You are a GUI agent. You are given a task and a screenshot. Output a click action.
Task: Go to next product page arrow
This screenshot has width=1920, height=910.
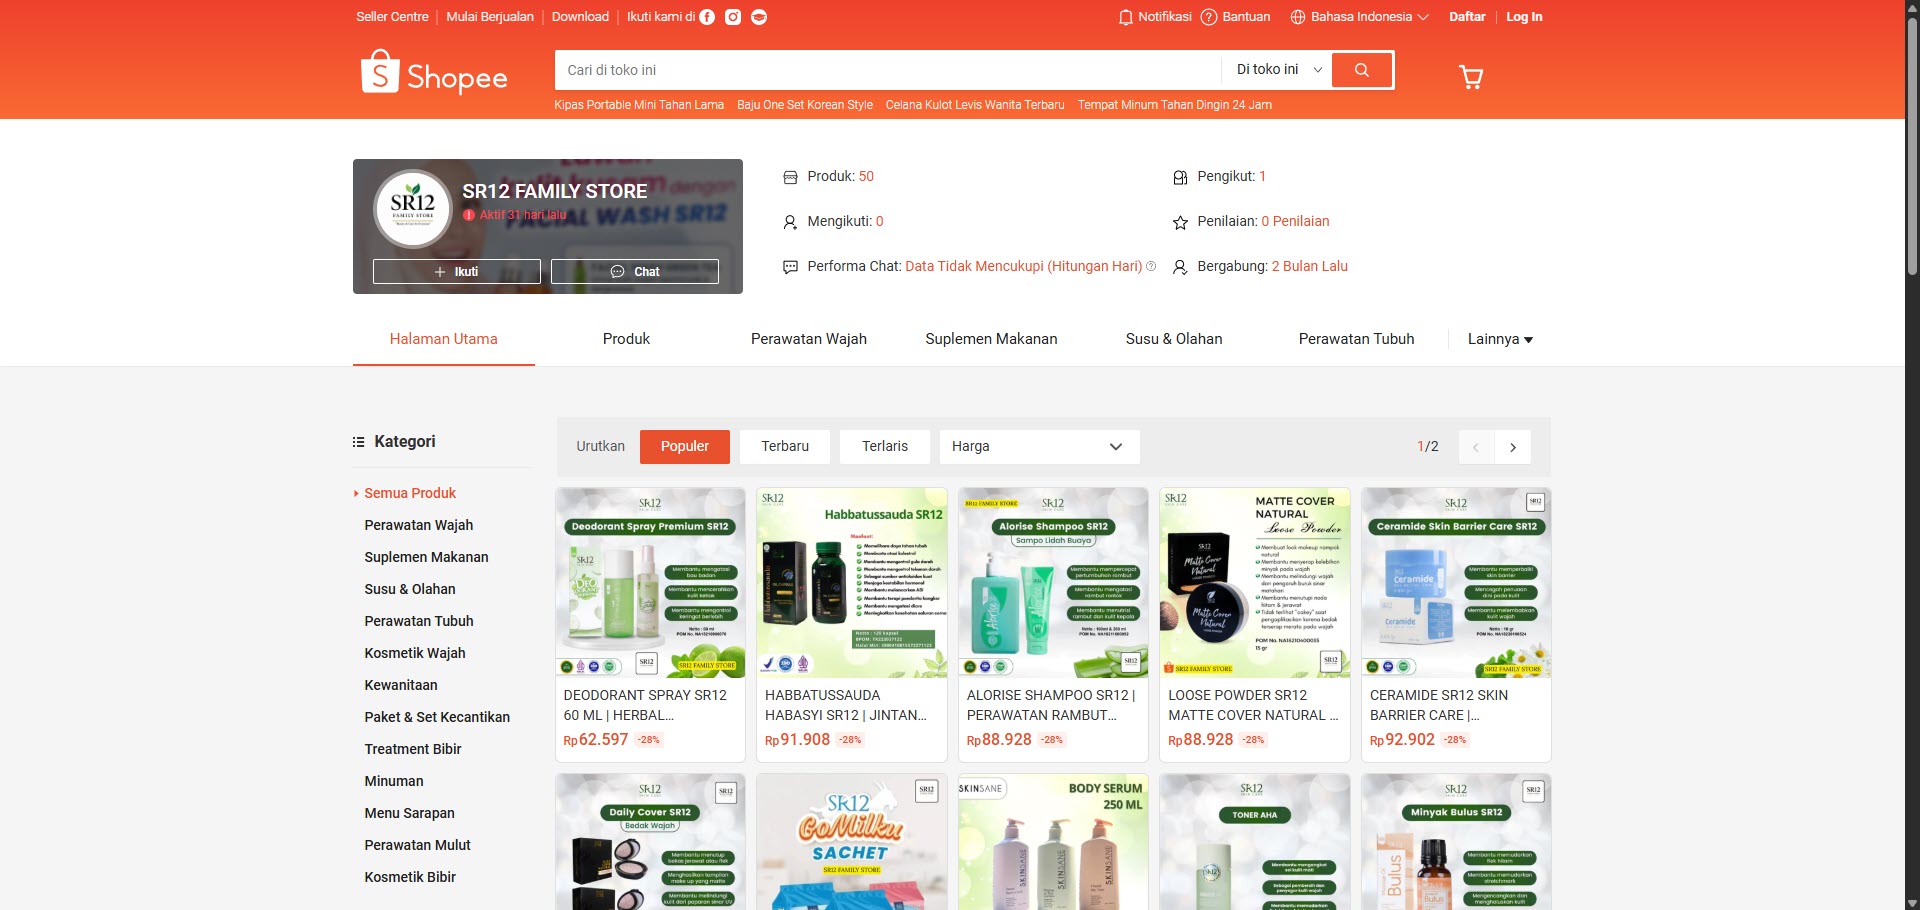pos(1513,447)
